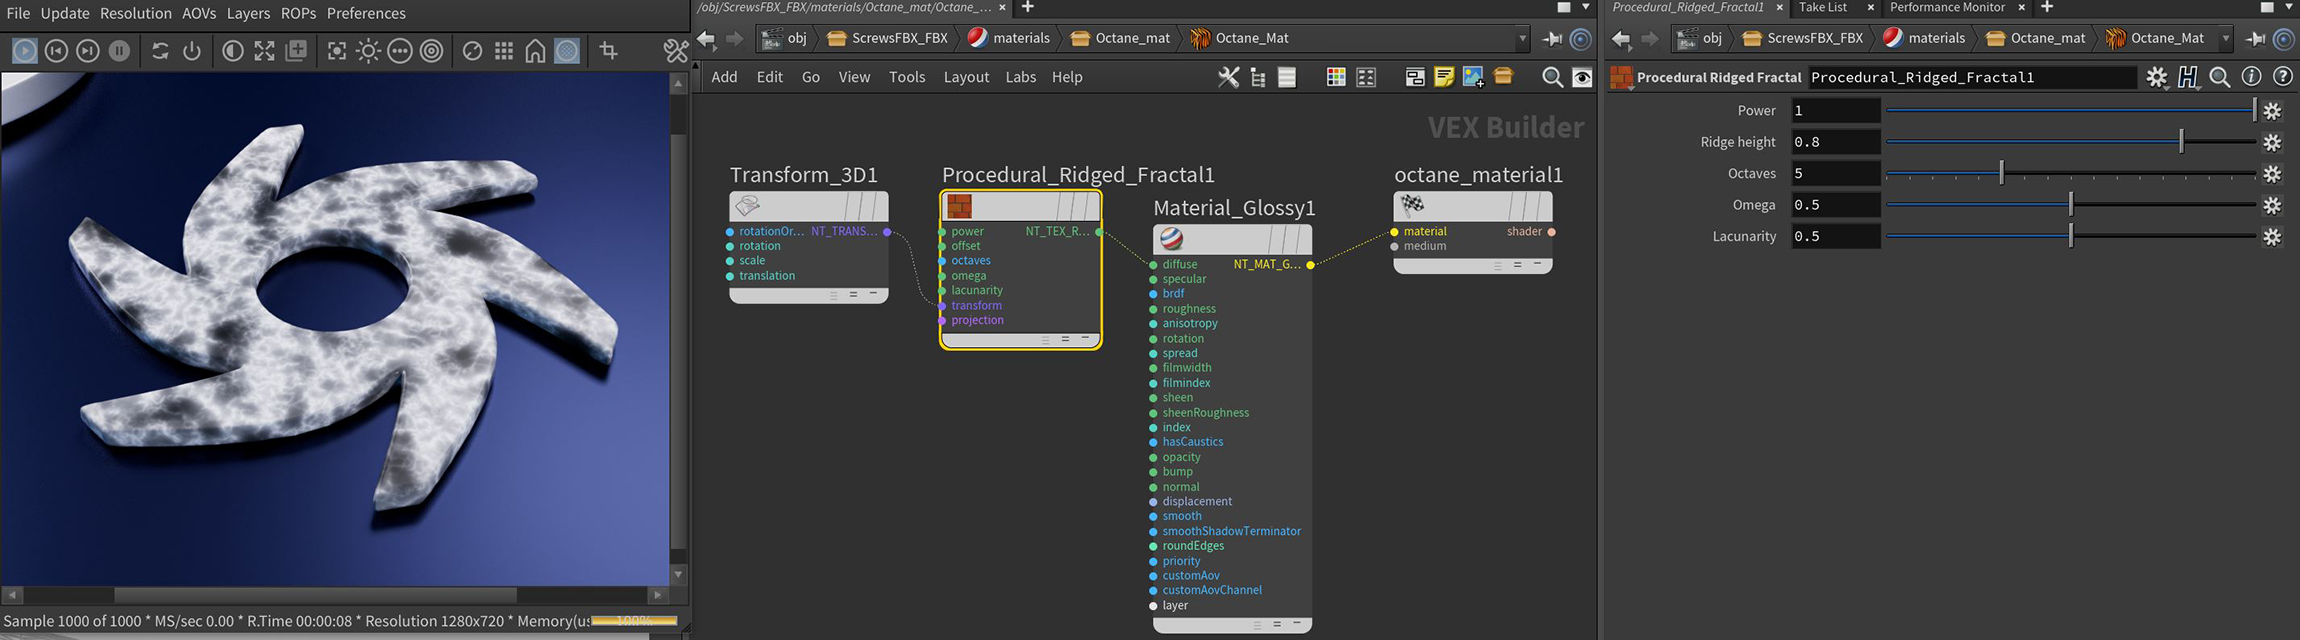Open the Power parameter gear menu
This screenshot has width=2300, height=640.
tap(2272, 111)
